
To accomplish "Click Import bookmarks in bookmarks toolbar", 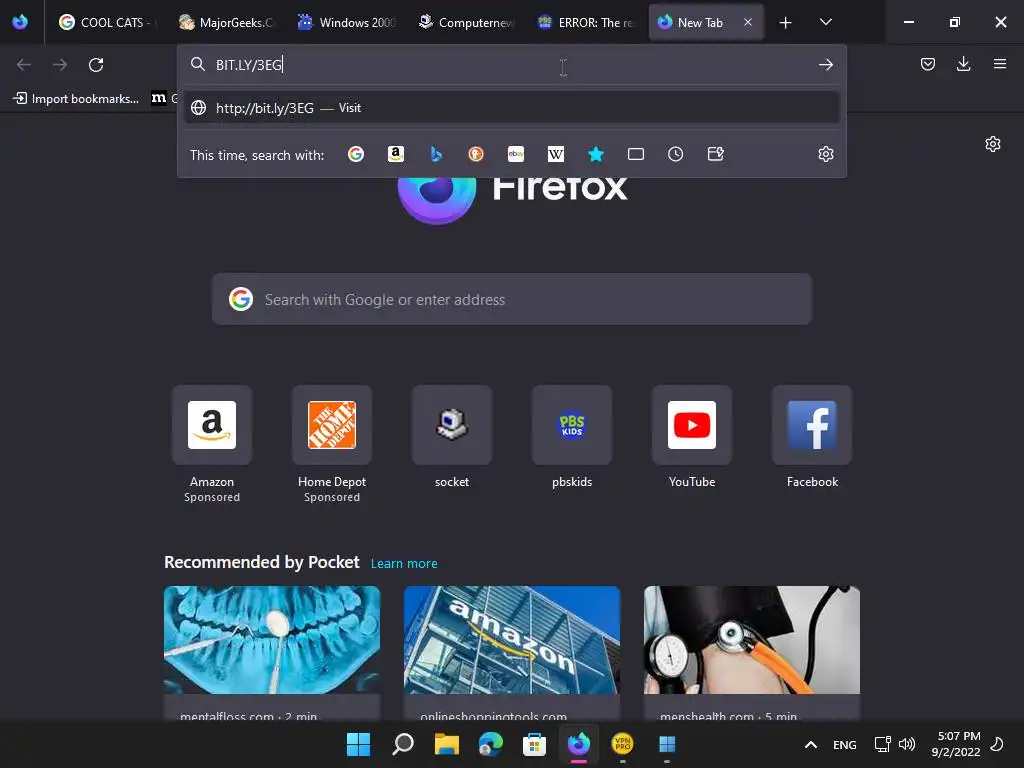I will tap(76, 99).
